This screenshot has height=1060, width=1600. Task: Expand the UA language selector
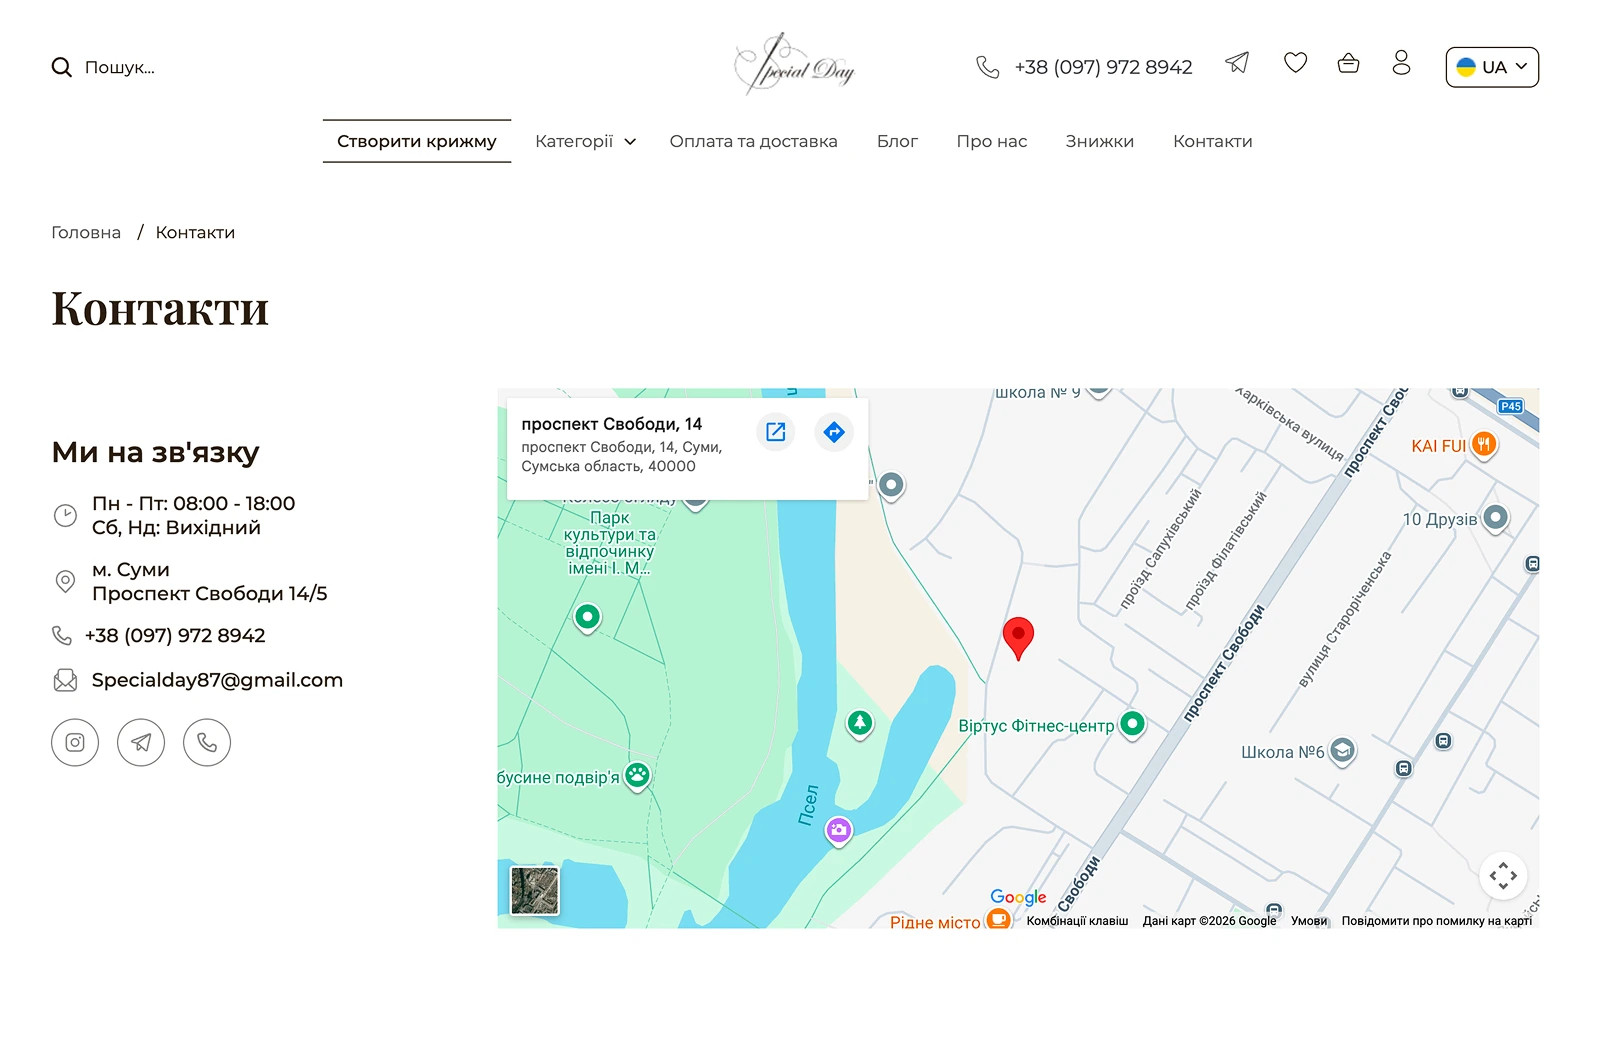pyautogui.click(x=1492, y=67)
